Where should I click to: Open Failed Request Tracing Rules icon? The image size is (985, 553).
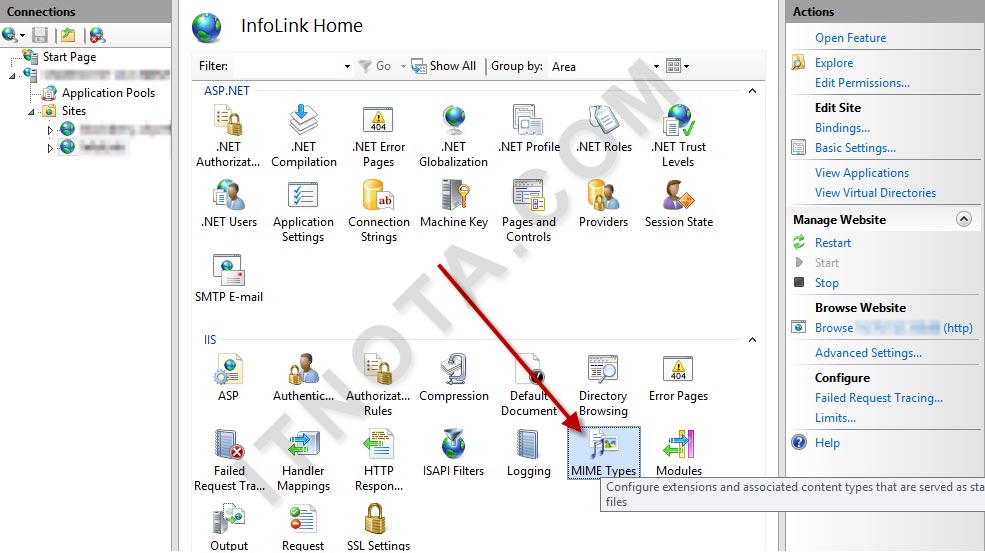229,460
